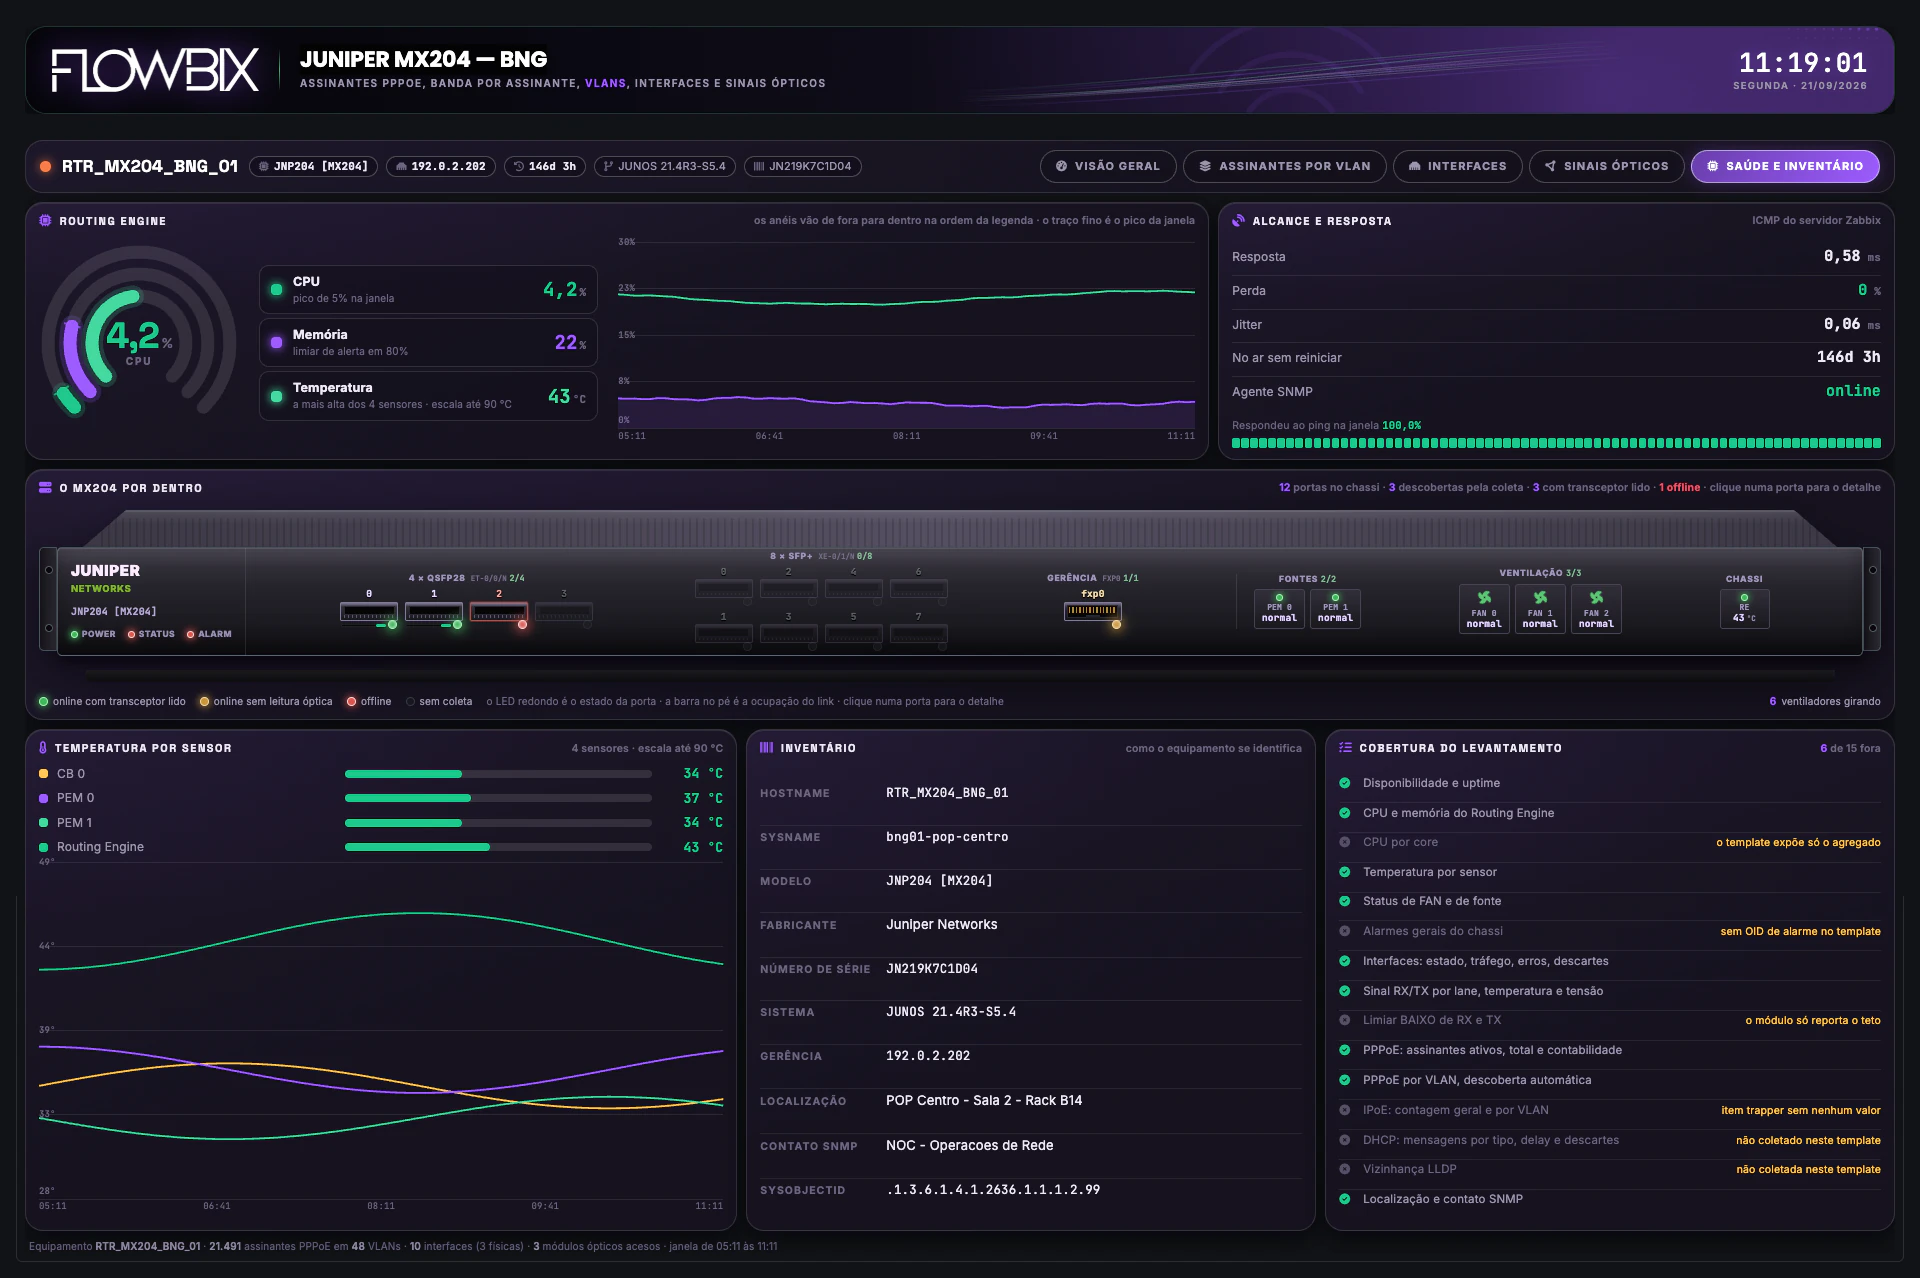Image resolution: width=1920 pixels, height=1278 pixels.
Task: Click the PEM 0 purple legend swatch
Action: tap(43, 798)
